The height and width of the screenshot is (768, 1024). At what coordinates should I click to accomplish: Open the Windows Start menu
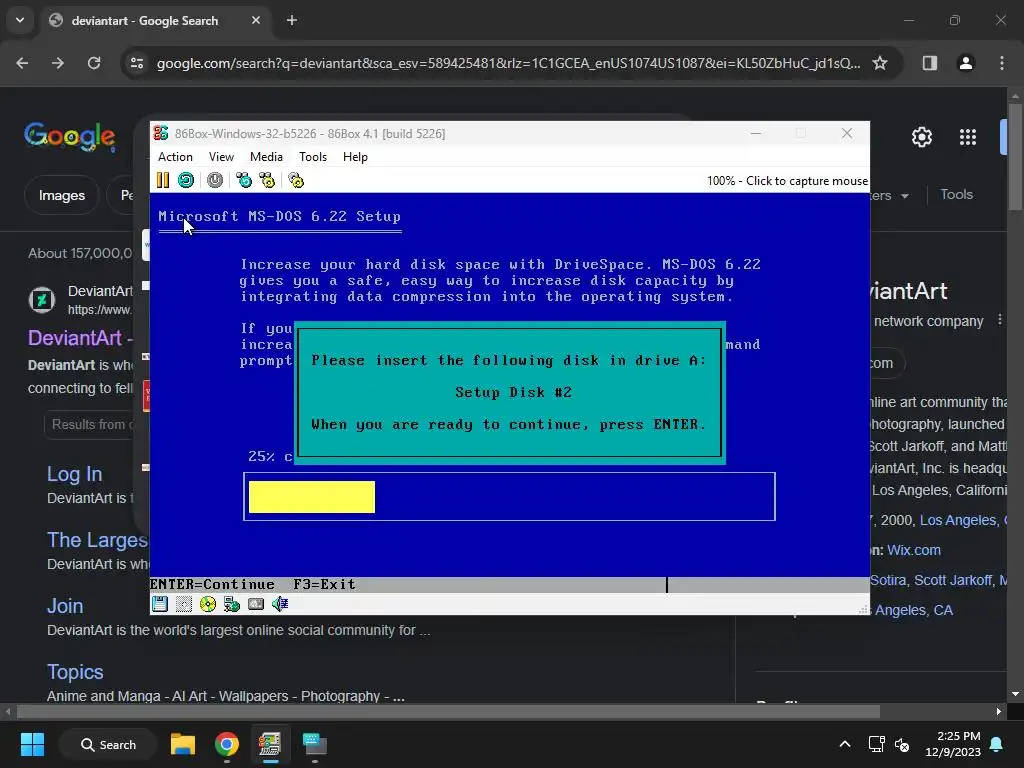tap(32, 744)
